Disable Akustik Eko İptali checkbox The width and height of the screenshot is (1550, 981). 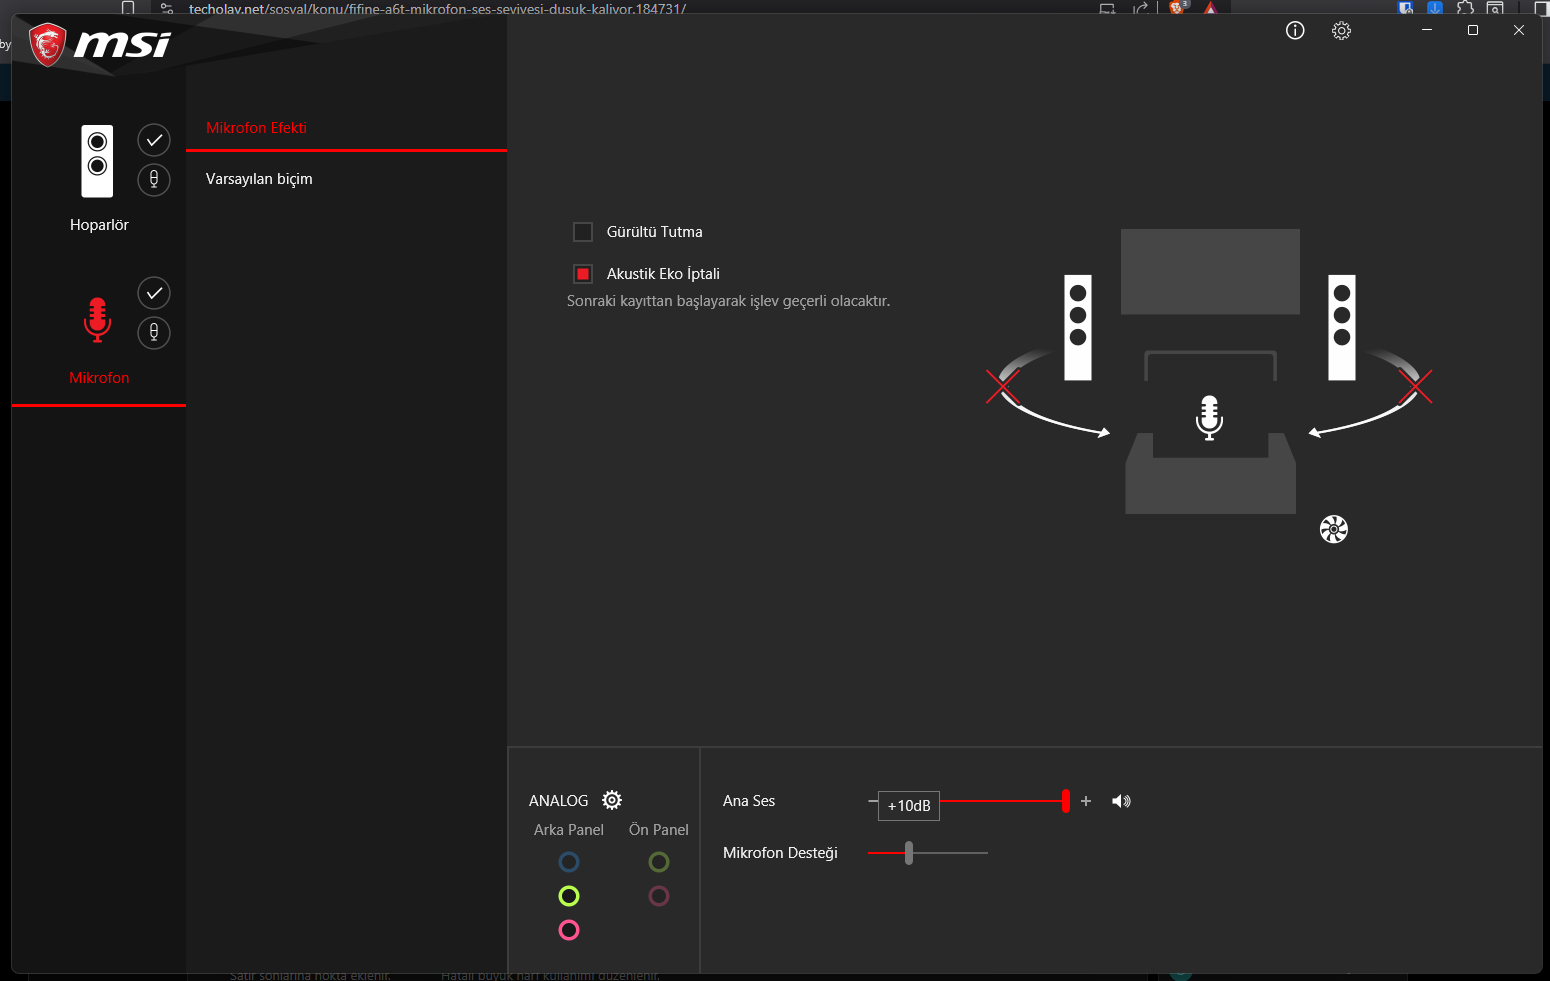(583, 274)
